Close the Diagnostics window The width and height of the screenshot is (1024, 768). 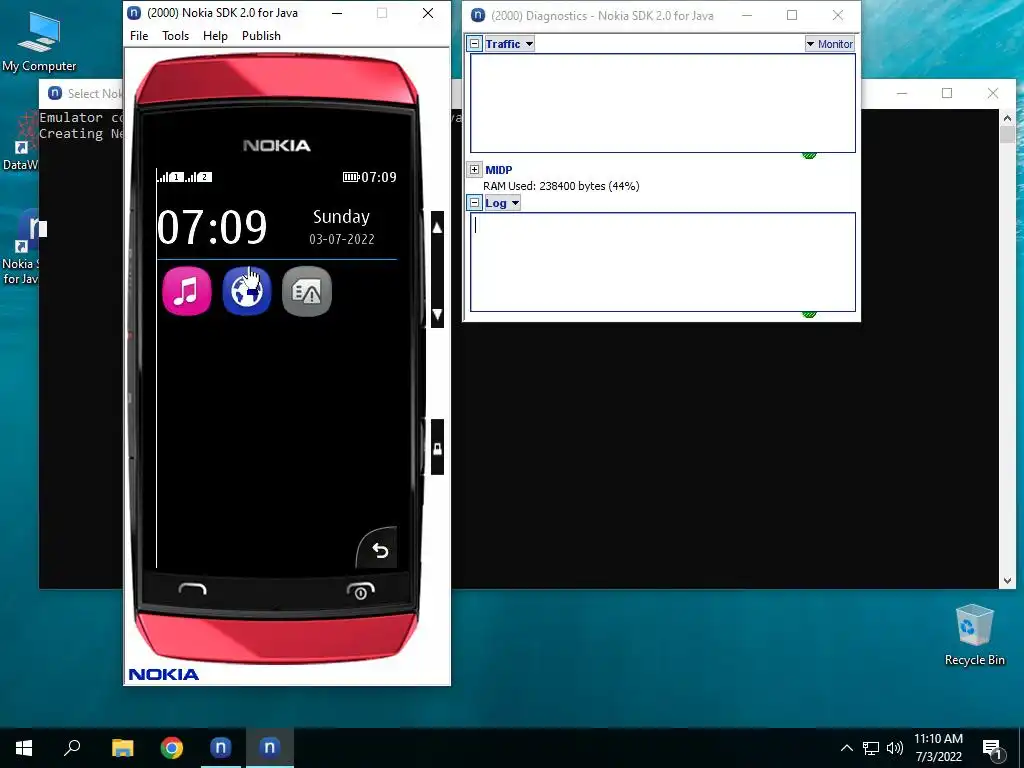838,15
